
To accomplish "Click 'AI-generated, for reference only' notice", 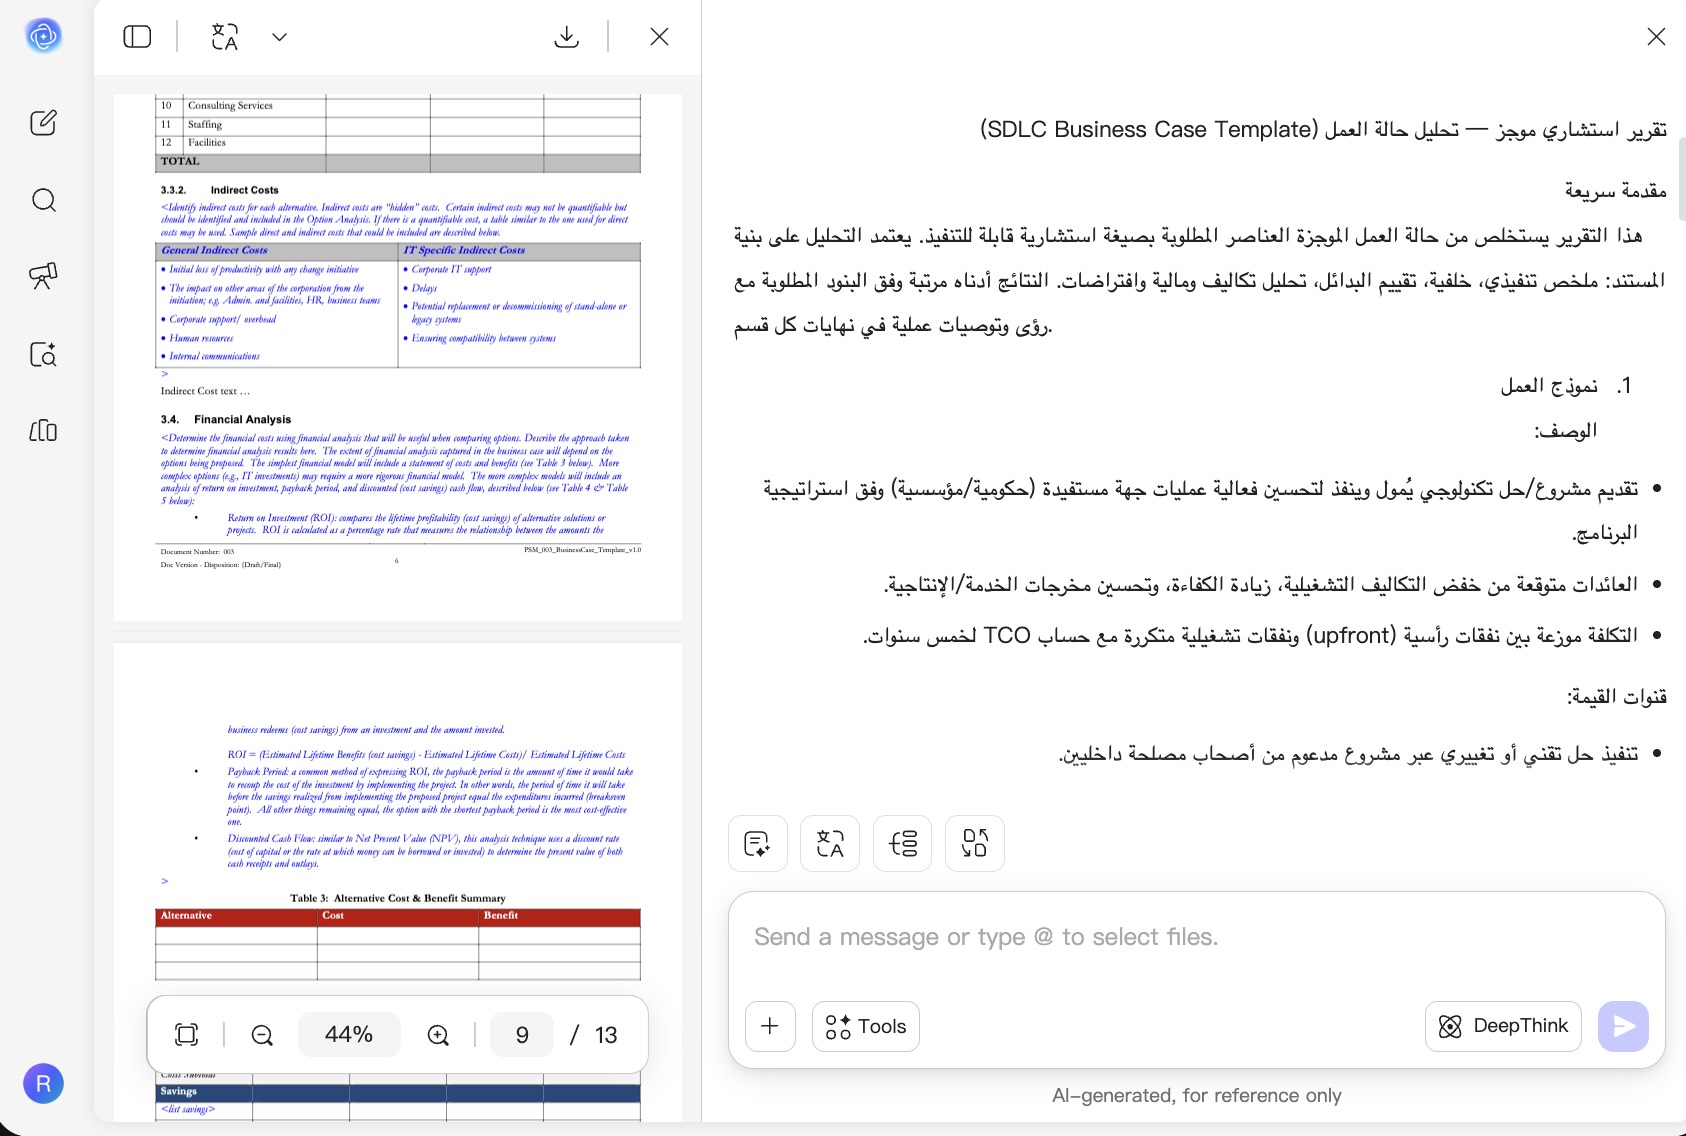I will (1196, 1096).
